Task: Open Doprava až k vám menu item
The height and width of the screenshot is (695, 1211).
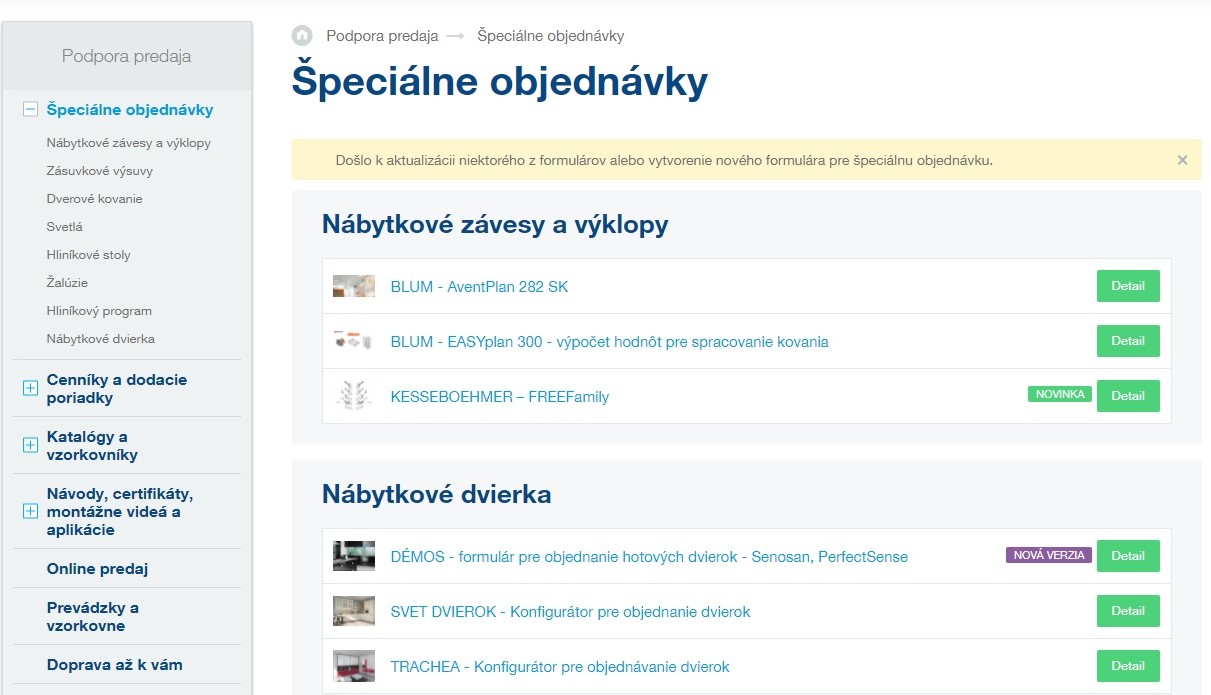Action: 114,665
